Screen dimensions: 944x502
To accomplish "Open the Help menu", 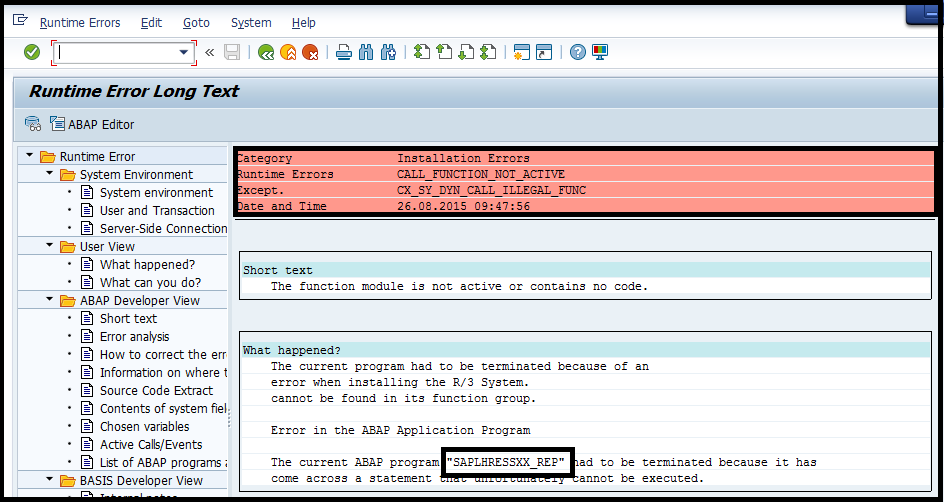I will click(x=303, y=23).
